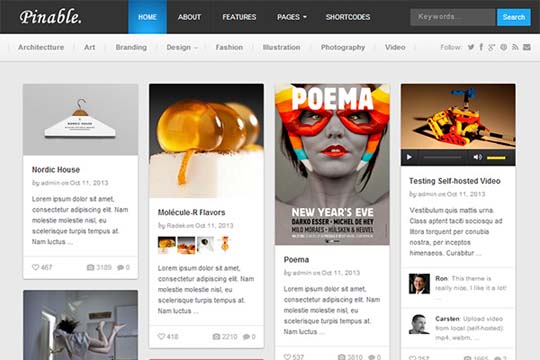Open the Facebook follow icon
540x360 pixels.
coord(481,47)
